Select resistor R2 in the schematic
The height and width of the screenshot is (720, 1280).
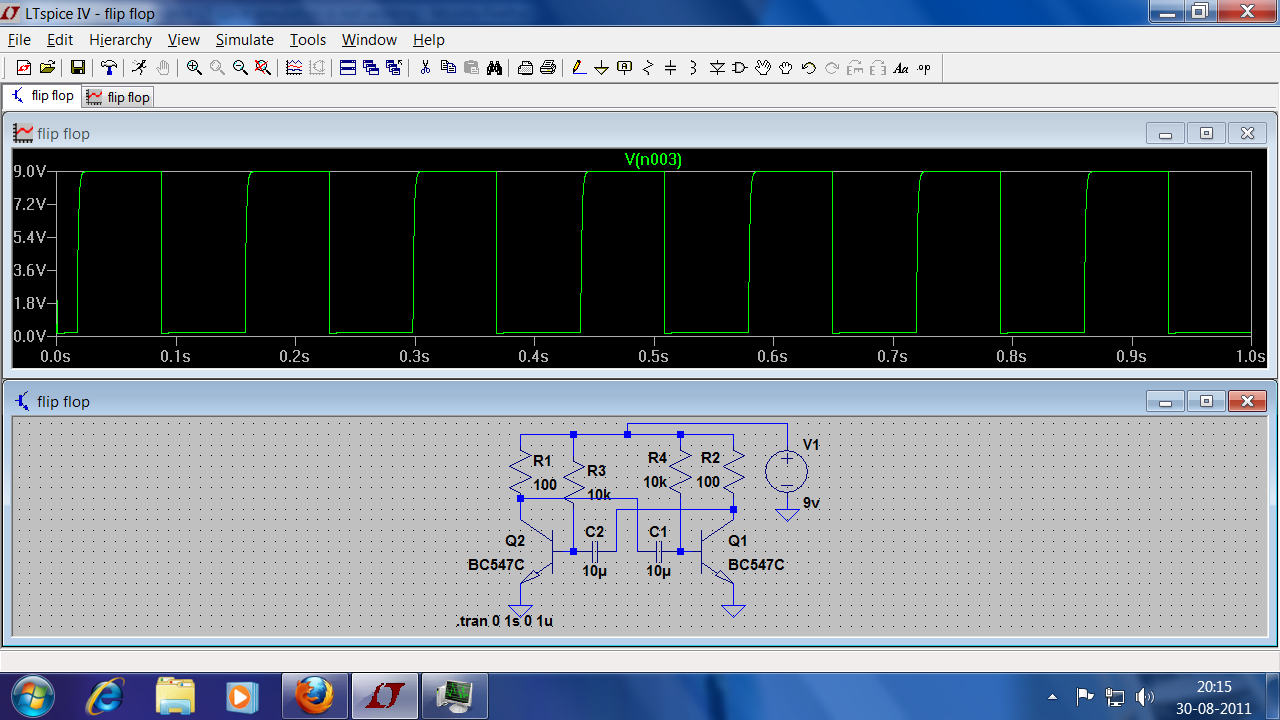click(x=733, y=470)
